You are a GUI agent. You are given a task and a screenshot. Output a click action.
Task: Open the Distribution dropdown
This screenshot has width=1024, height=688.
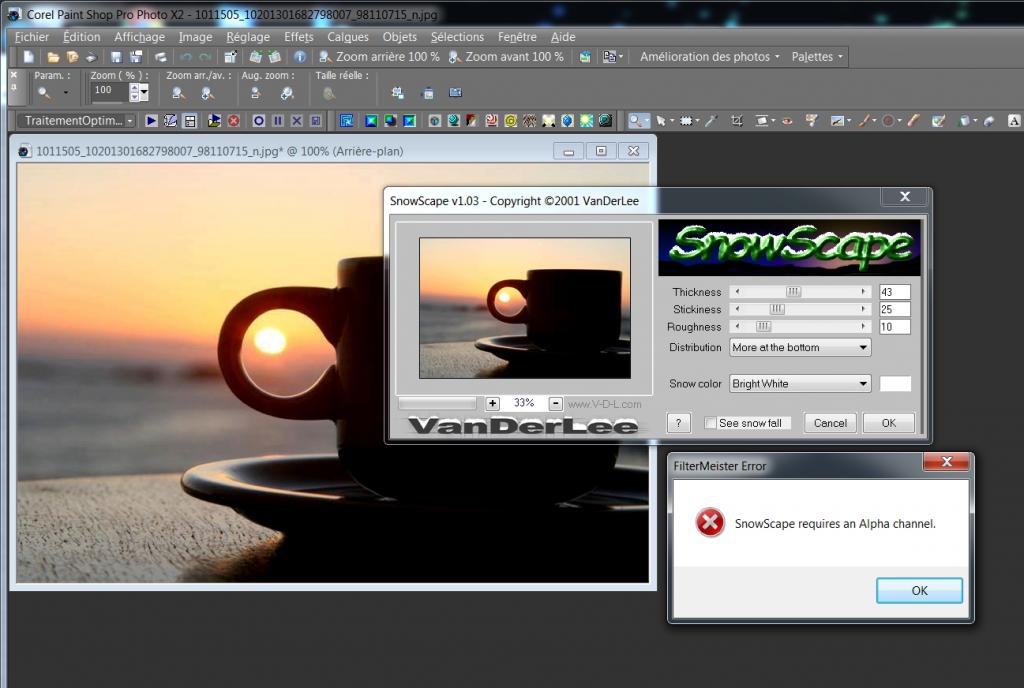[800, 347]
